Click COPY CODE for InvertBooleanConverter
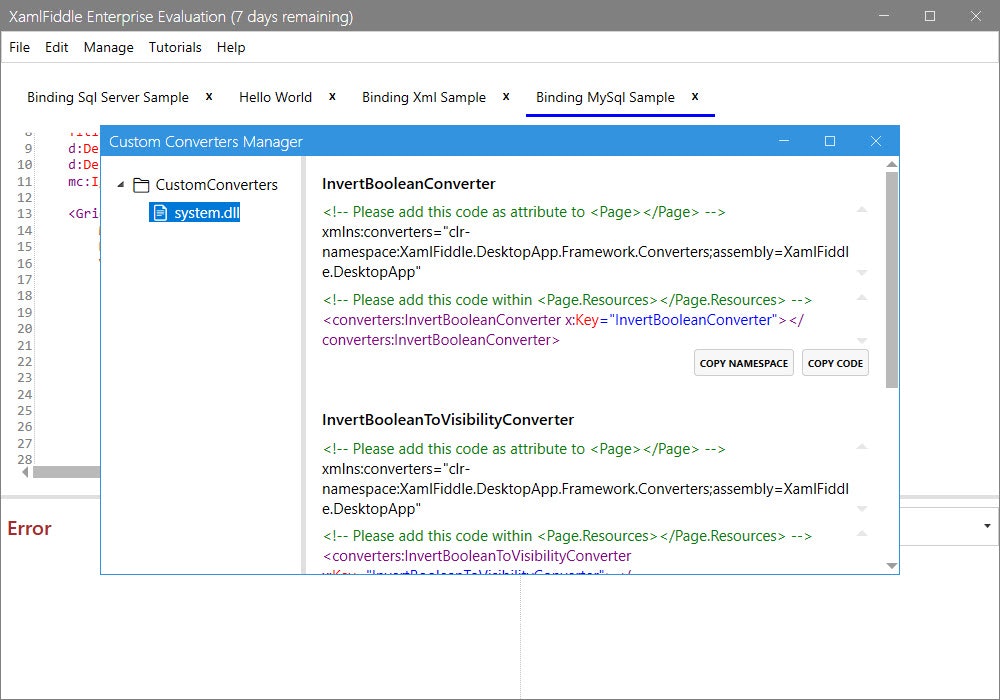1000x700 pixels. click(835, 363)
